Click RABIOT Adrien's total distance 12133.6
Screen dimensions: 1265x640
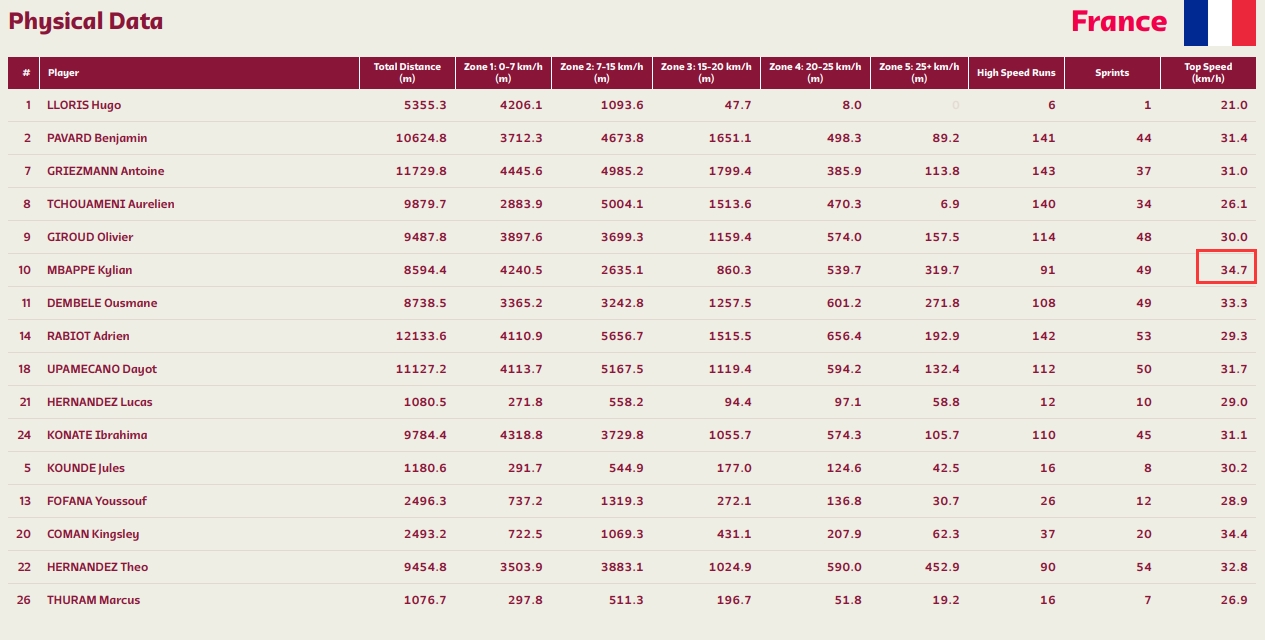[x=421, y=336]
